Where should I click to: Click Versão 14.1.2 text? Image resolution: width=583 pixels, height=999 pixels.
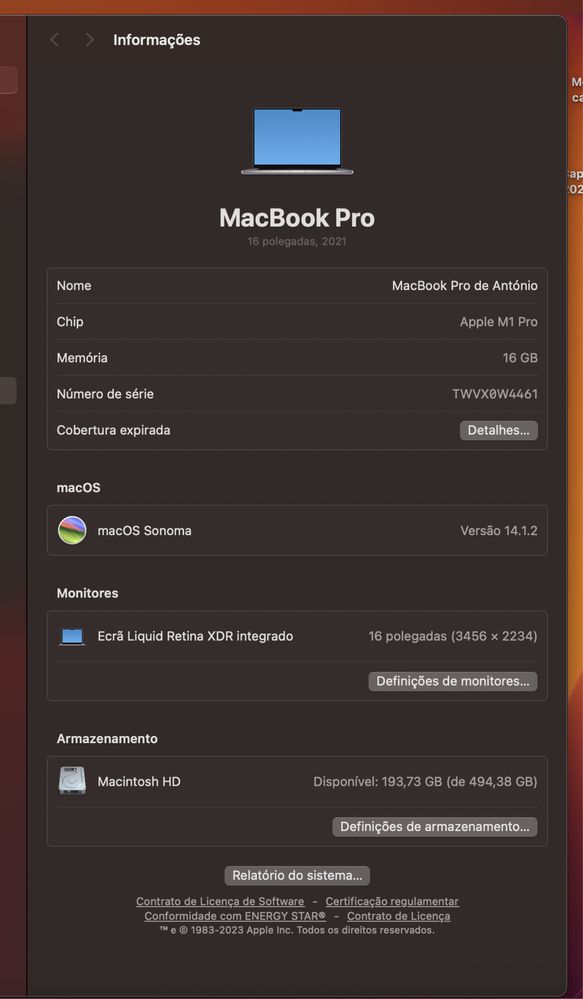(x=499, y=530)
